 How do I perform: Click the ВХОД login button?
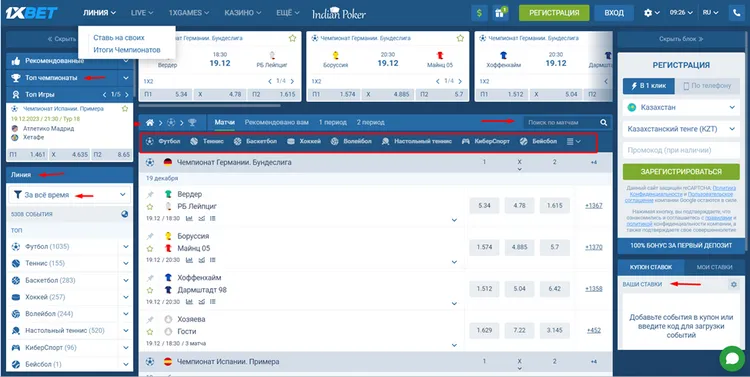click(614, 13)
